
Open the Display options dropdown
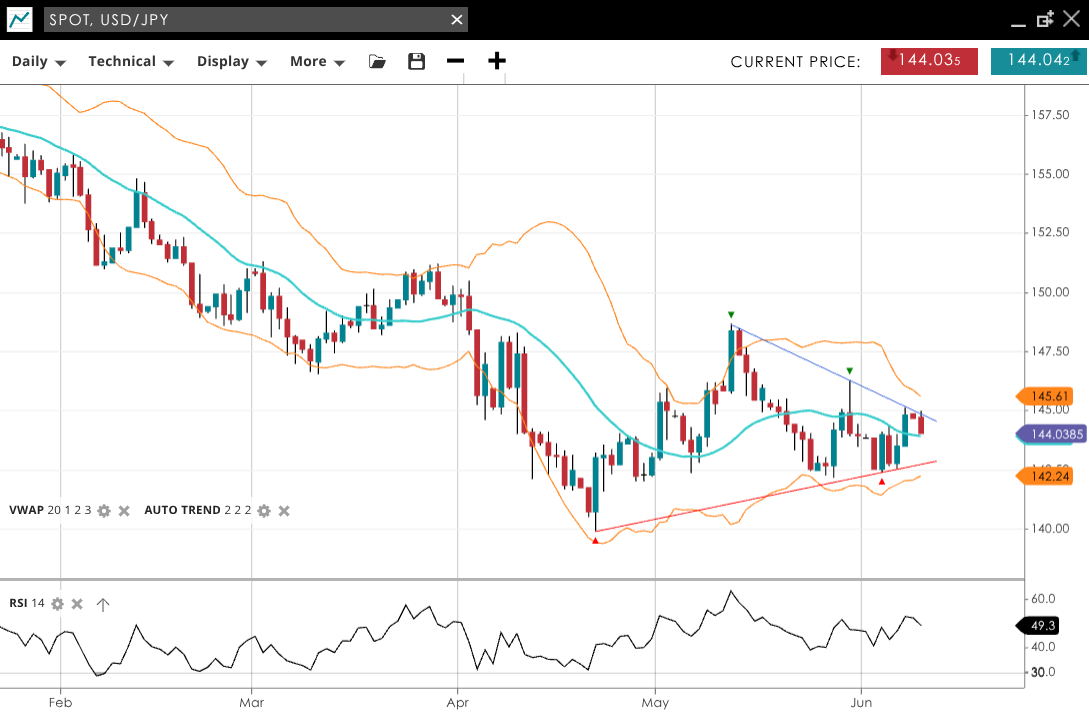click(232, 62)
